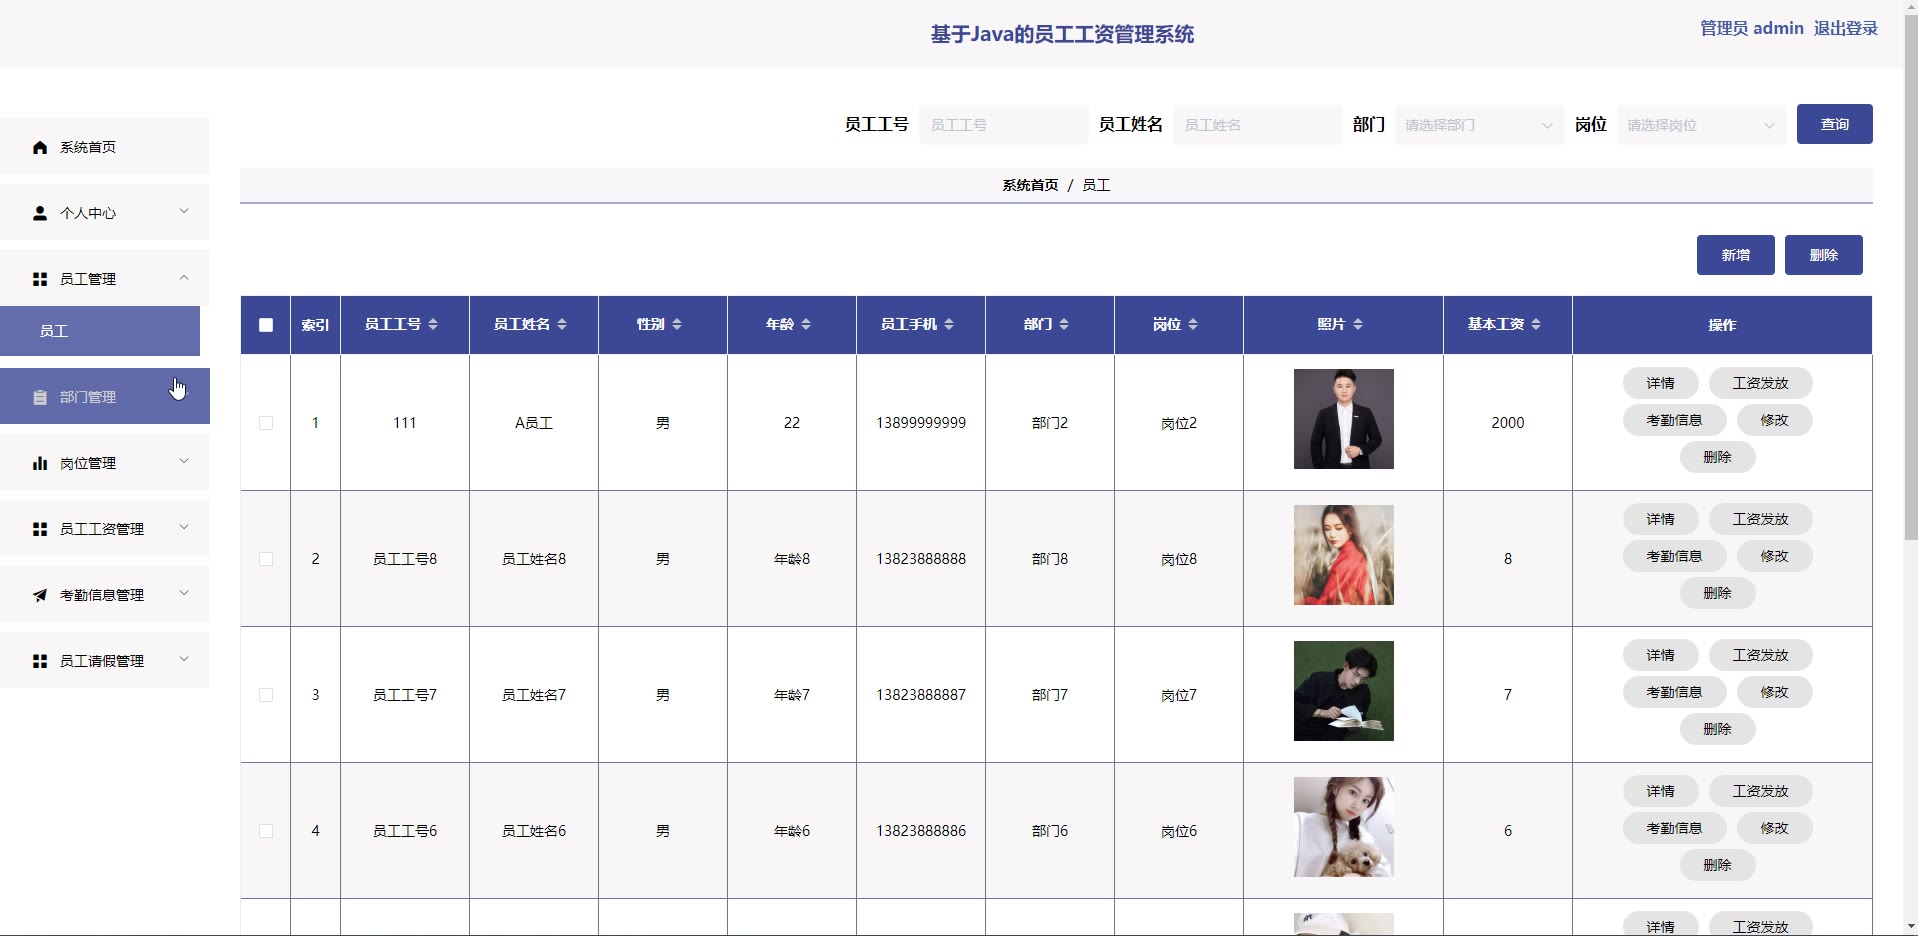
Task: Click the 查询 search button
Action: (1834, 124)
